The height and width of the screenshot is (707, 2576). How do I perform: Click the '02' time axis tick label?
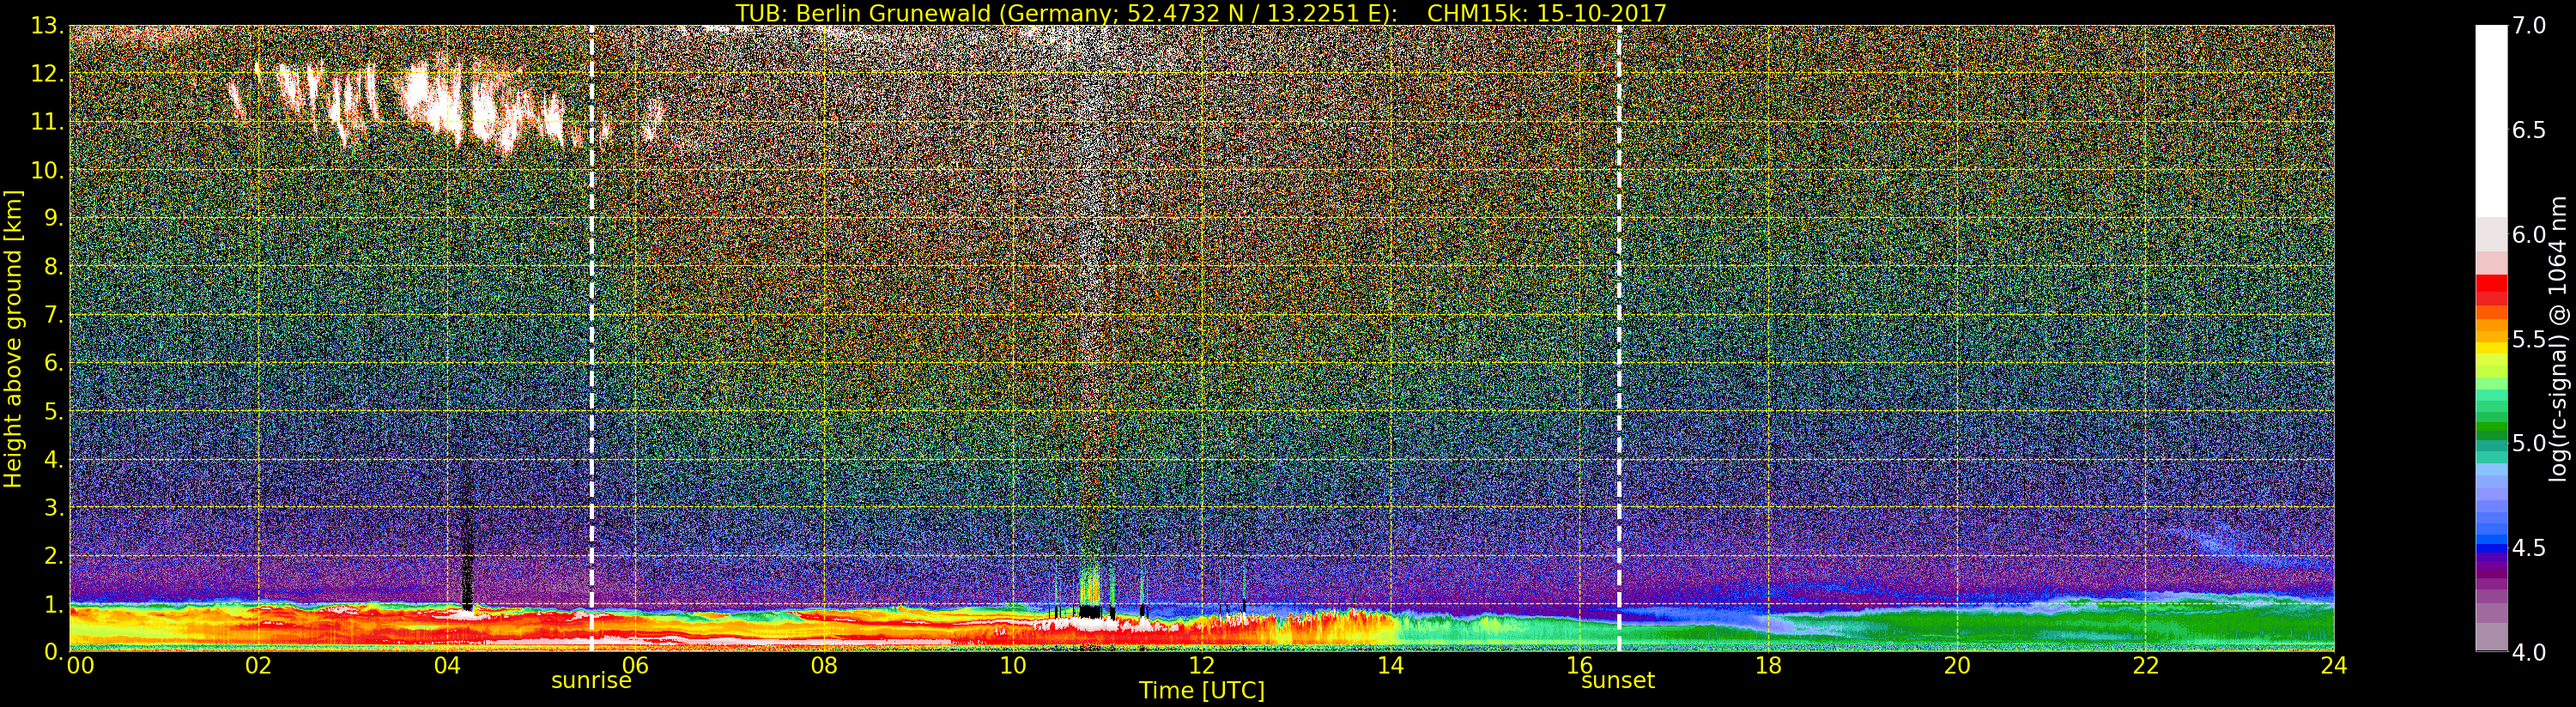click(x=258, y=666)
